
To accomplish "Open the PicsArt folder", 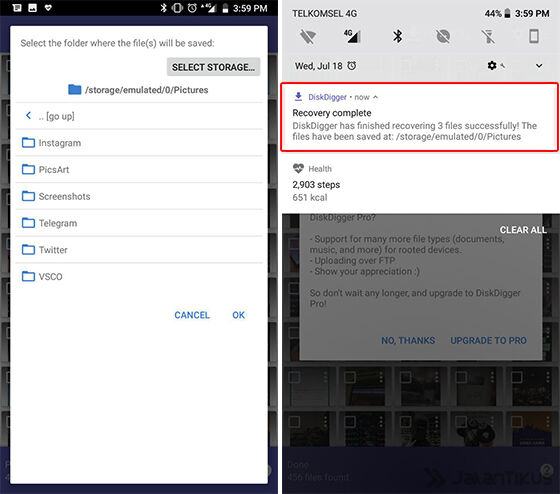I will click(x=139, y=169).
